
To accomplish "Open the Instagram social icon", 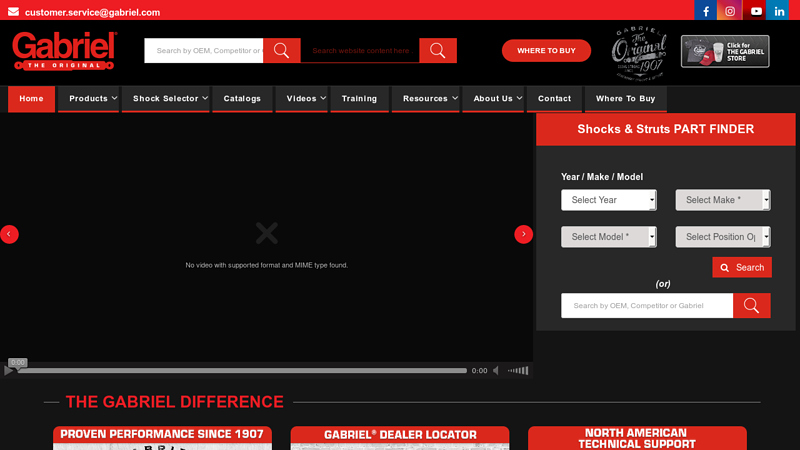I will [731, 11].
